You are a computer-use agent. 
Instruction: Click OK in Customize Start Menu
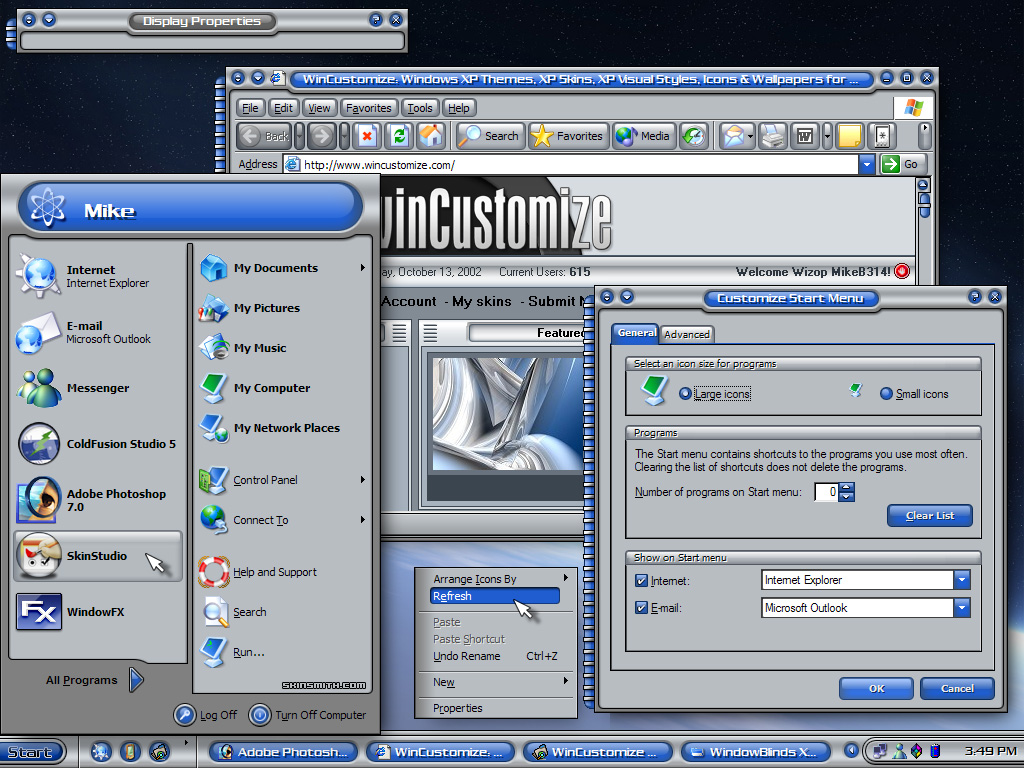pyautogui.click(x=876, y=688)
